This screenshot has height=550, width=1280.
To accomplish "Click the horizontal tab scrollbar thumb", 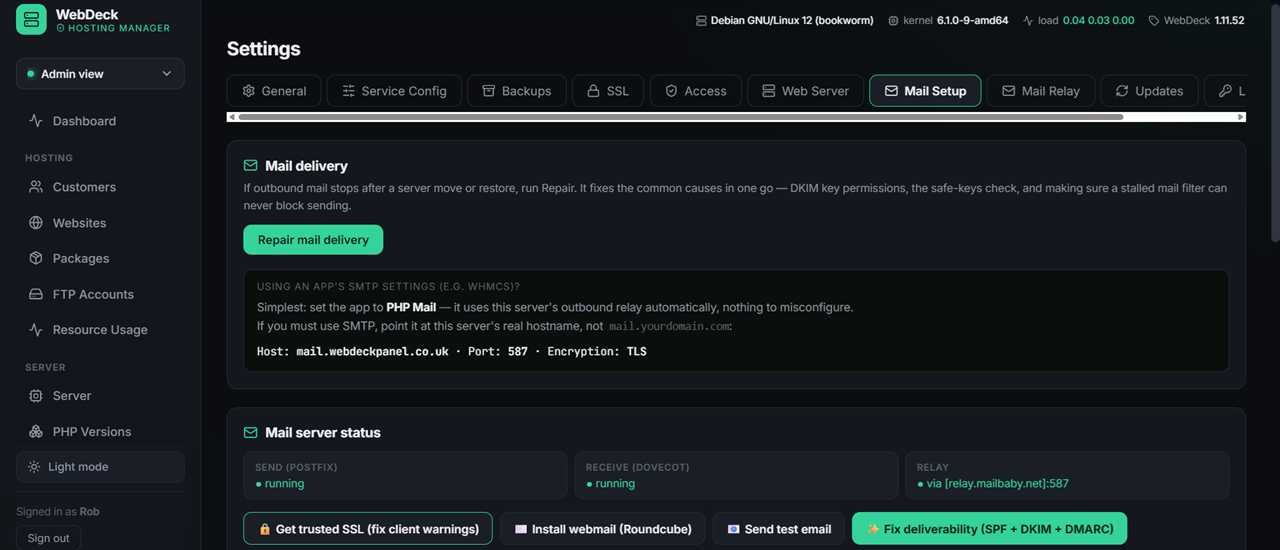I will [x=681, y=117].
